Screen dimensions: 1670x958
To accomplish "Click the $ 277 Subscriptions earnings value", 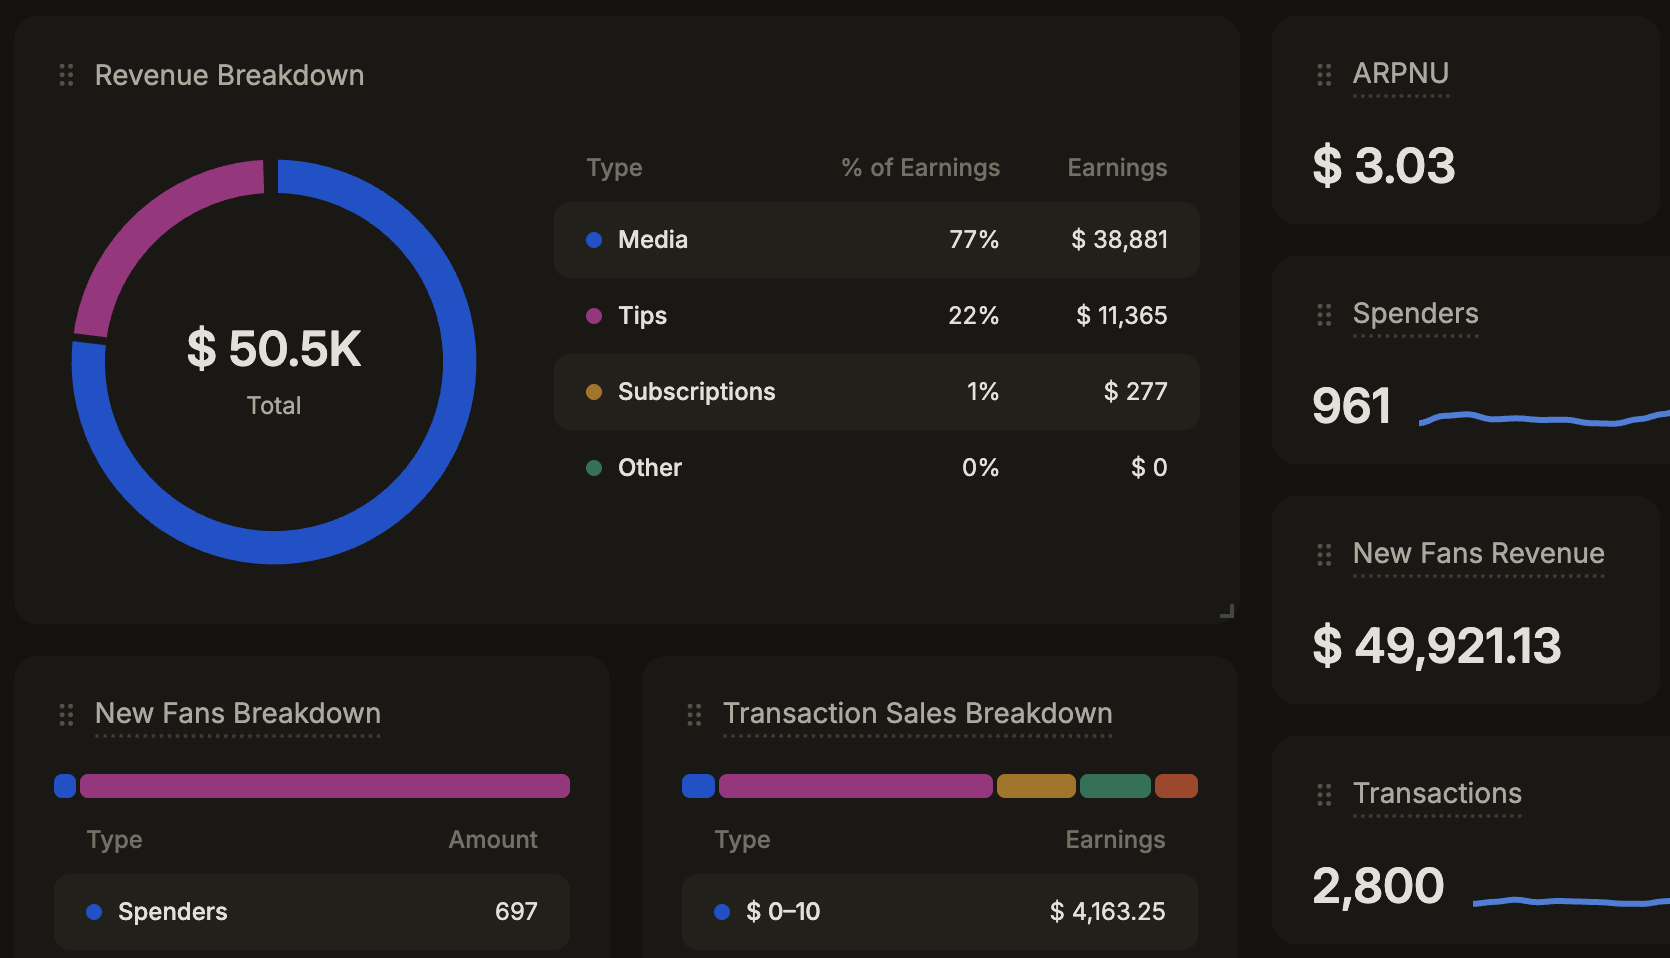I will [x=1135, y=392].
